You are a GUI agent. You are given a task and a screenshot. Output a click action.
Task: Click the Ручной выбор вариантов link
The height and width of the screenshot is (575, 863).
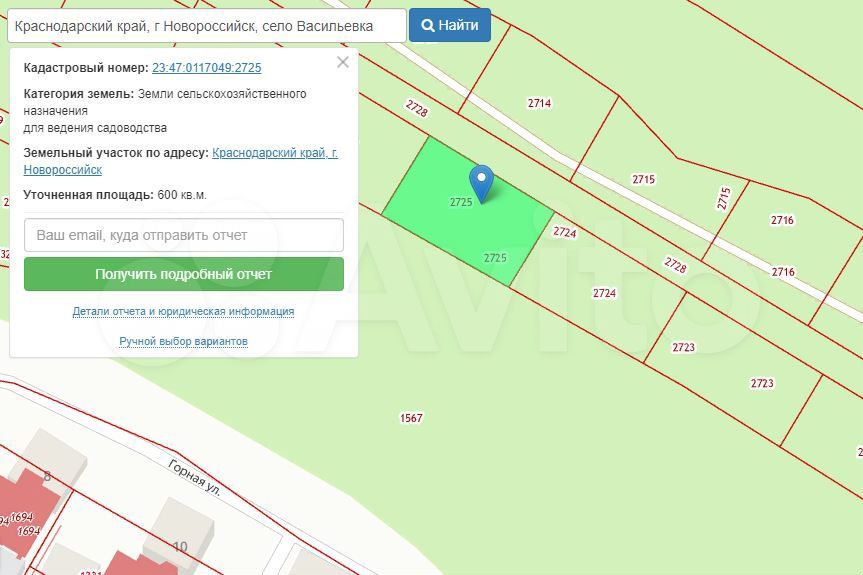pos(183,341)
